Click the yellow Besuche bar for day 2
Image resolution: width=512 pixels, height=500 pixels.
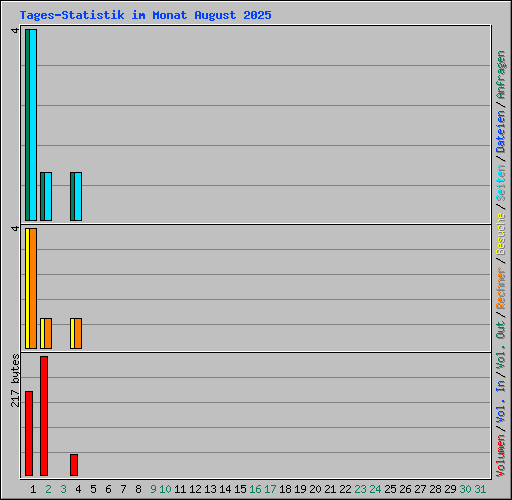point(42,333)
